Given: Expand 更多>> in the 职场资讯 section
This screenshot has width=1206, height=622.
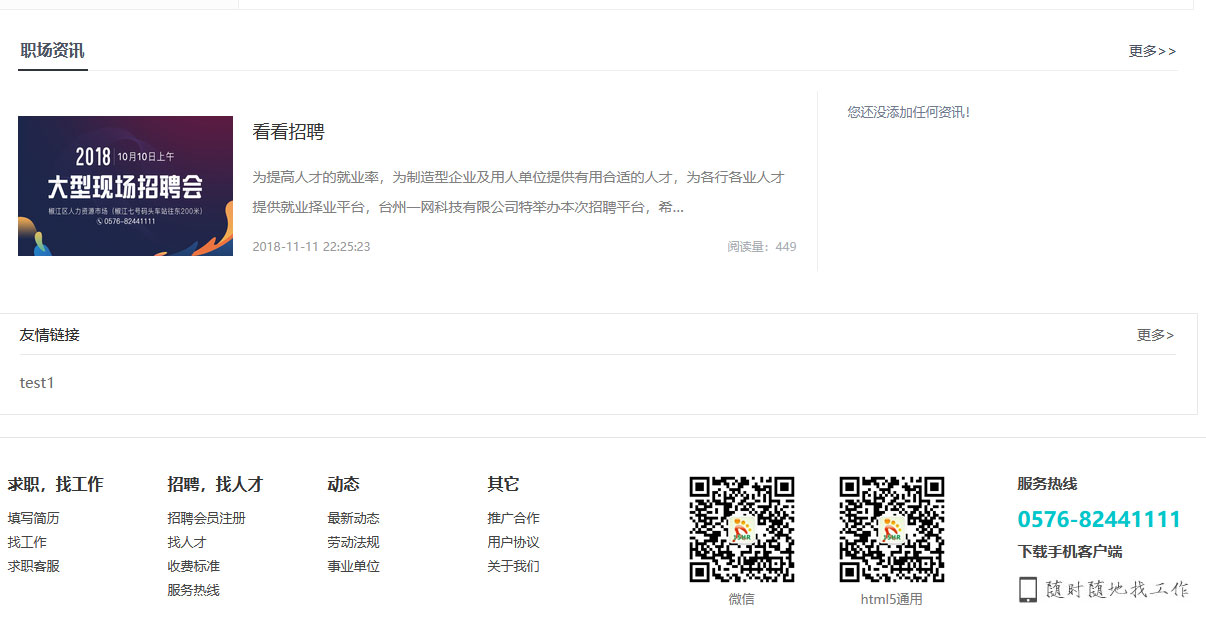Looking at the screenshot, I should pyautogui.click(x=1152, y=51).
